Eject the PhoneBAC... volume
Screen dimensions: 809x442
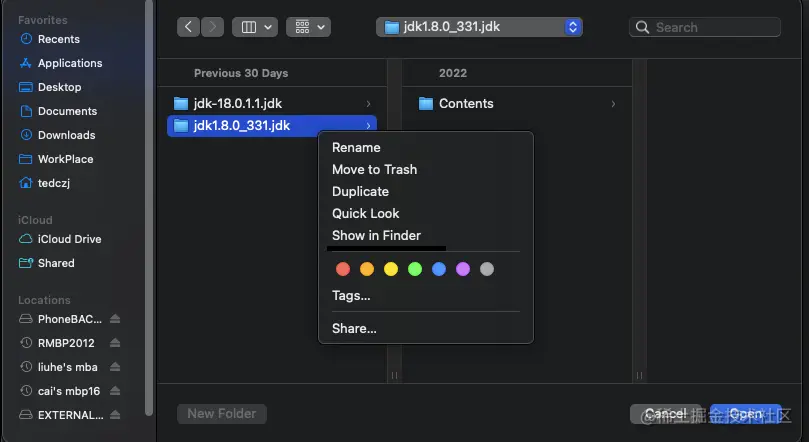coord(115,319)
